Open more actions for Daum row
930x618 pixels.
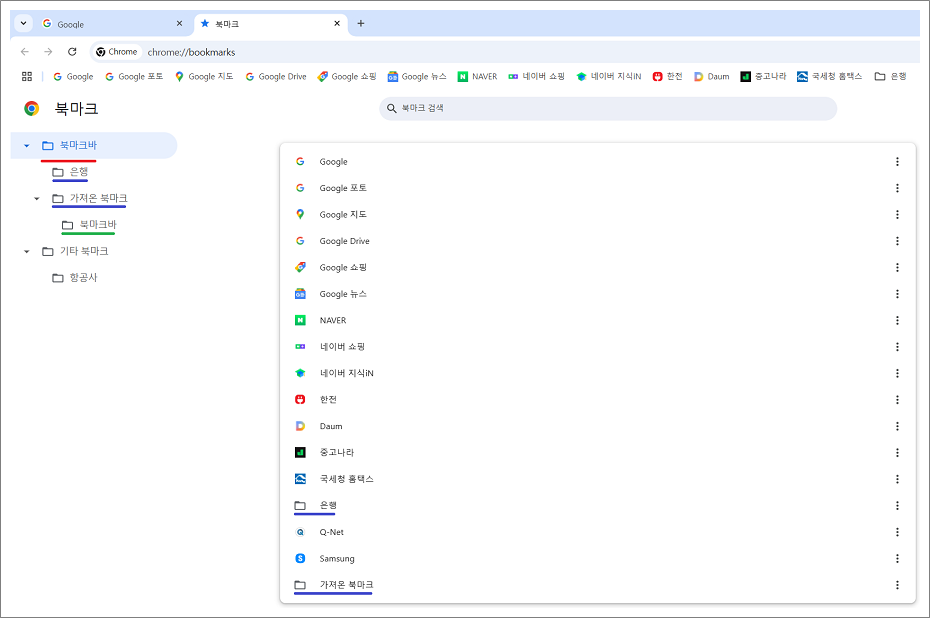(897, 426)
